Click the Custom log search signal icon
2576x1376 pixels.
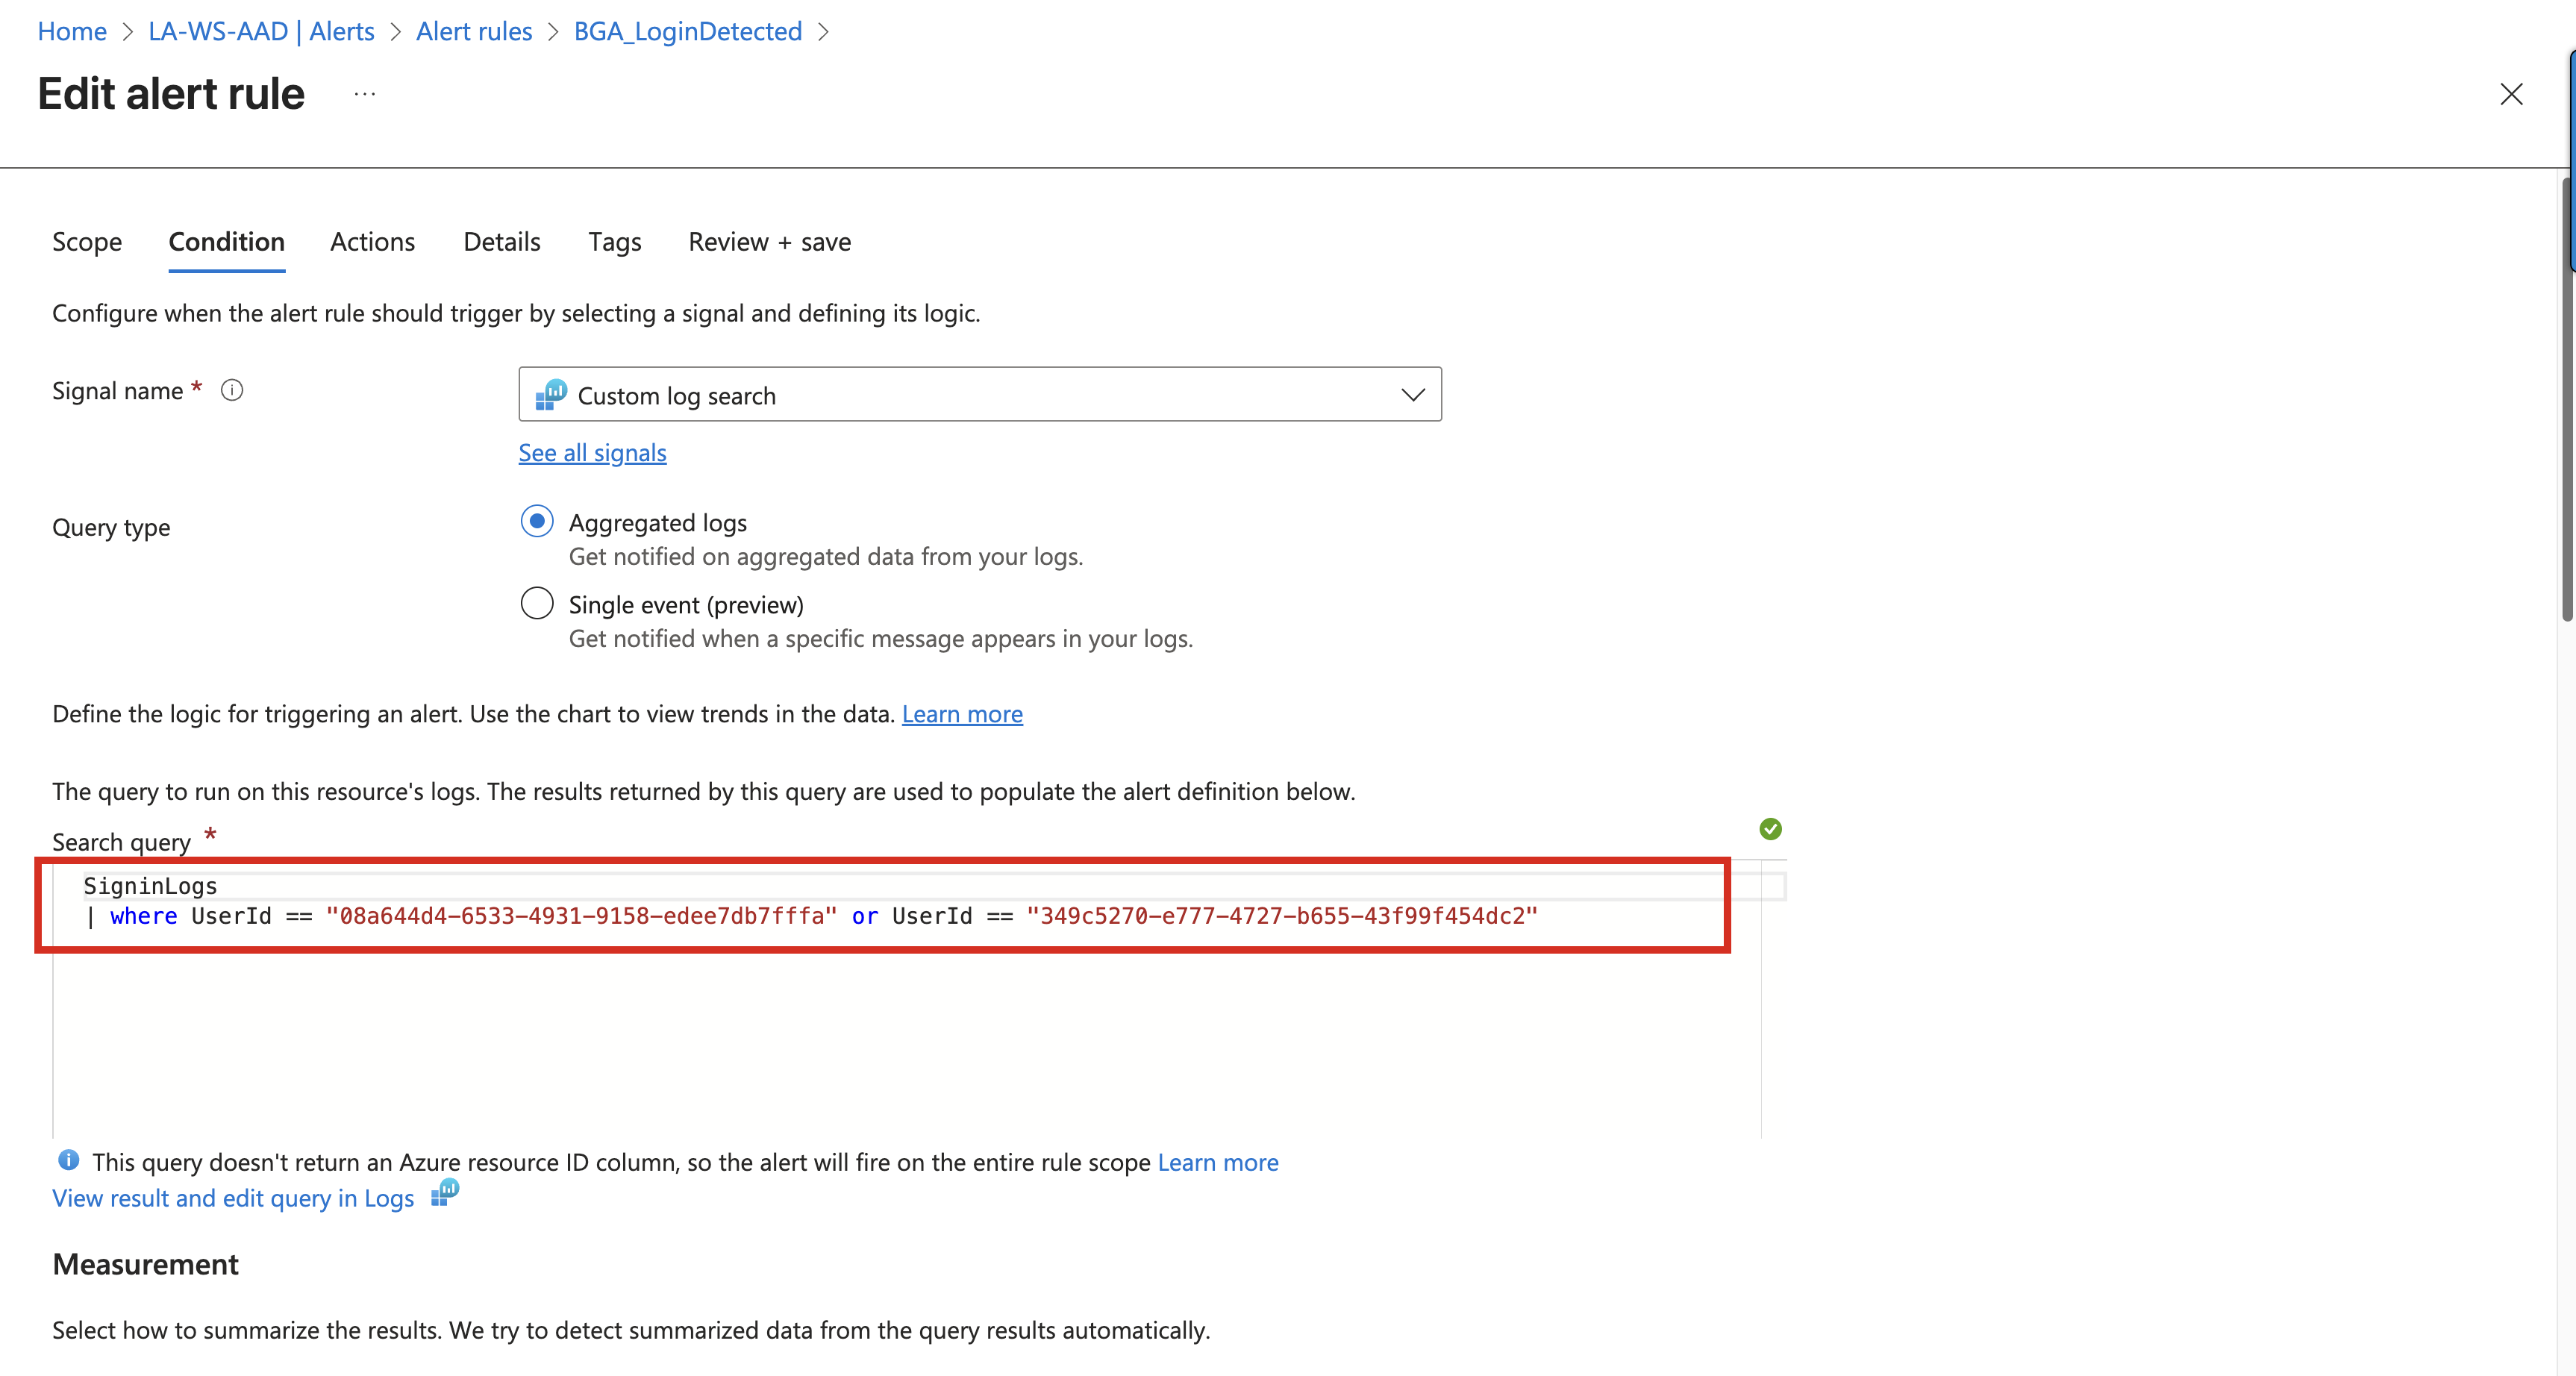(x=551, y=395)
